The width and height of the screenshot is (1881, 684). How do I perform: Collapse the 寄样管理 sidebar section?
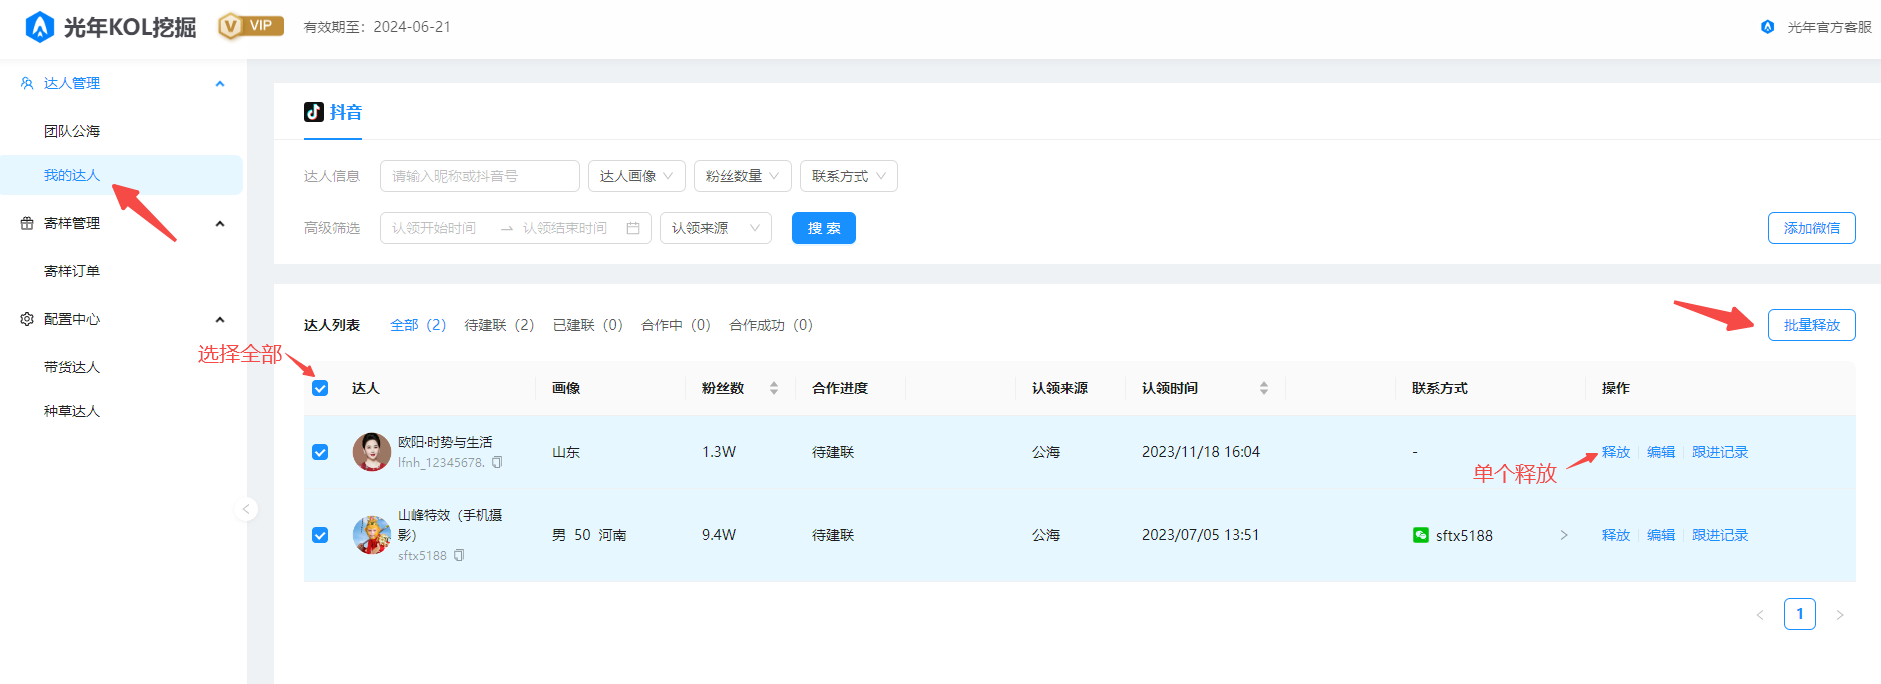coord(220,223)
